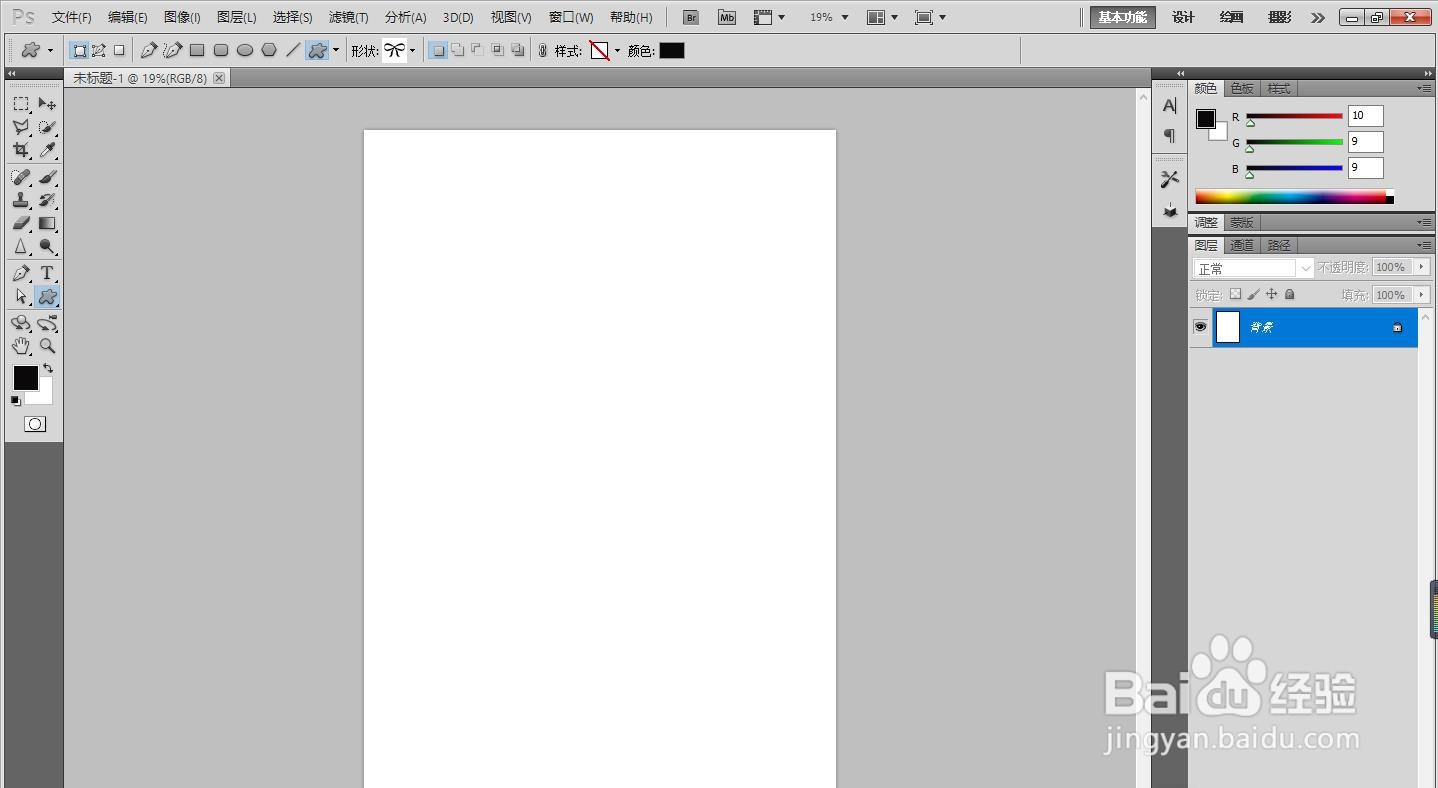Enable Fill Pixels mode in options bar
The image size is (1438, 788).
(x=119, y=50)
